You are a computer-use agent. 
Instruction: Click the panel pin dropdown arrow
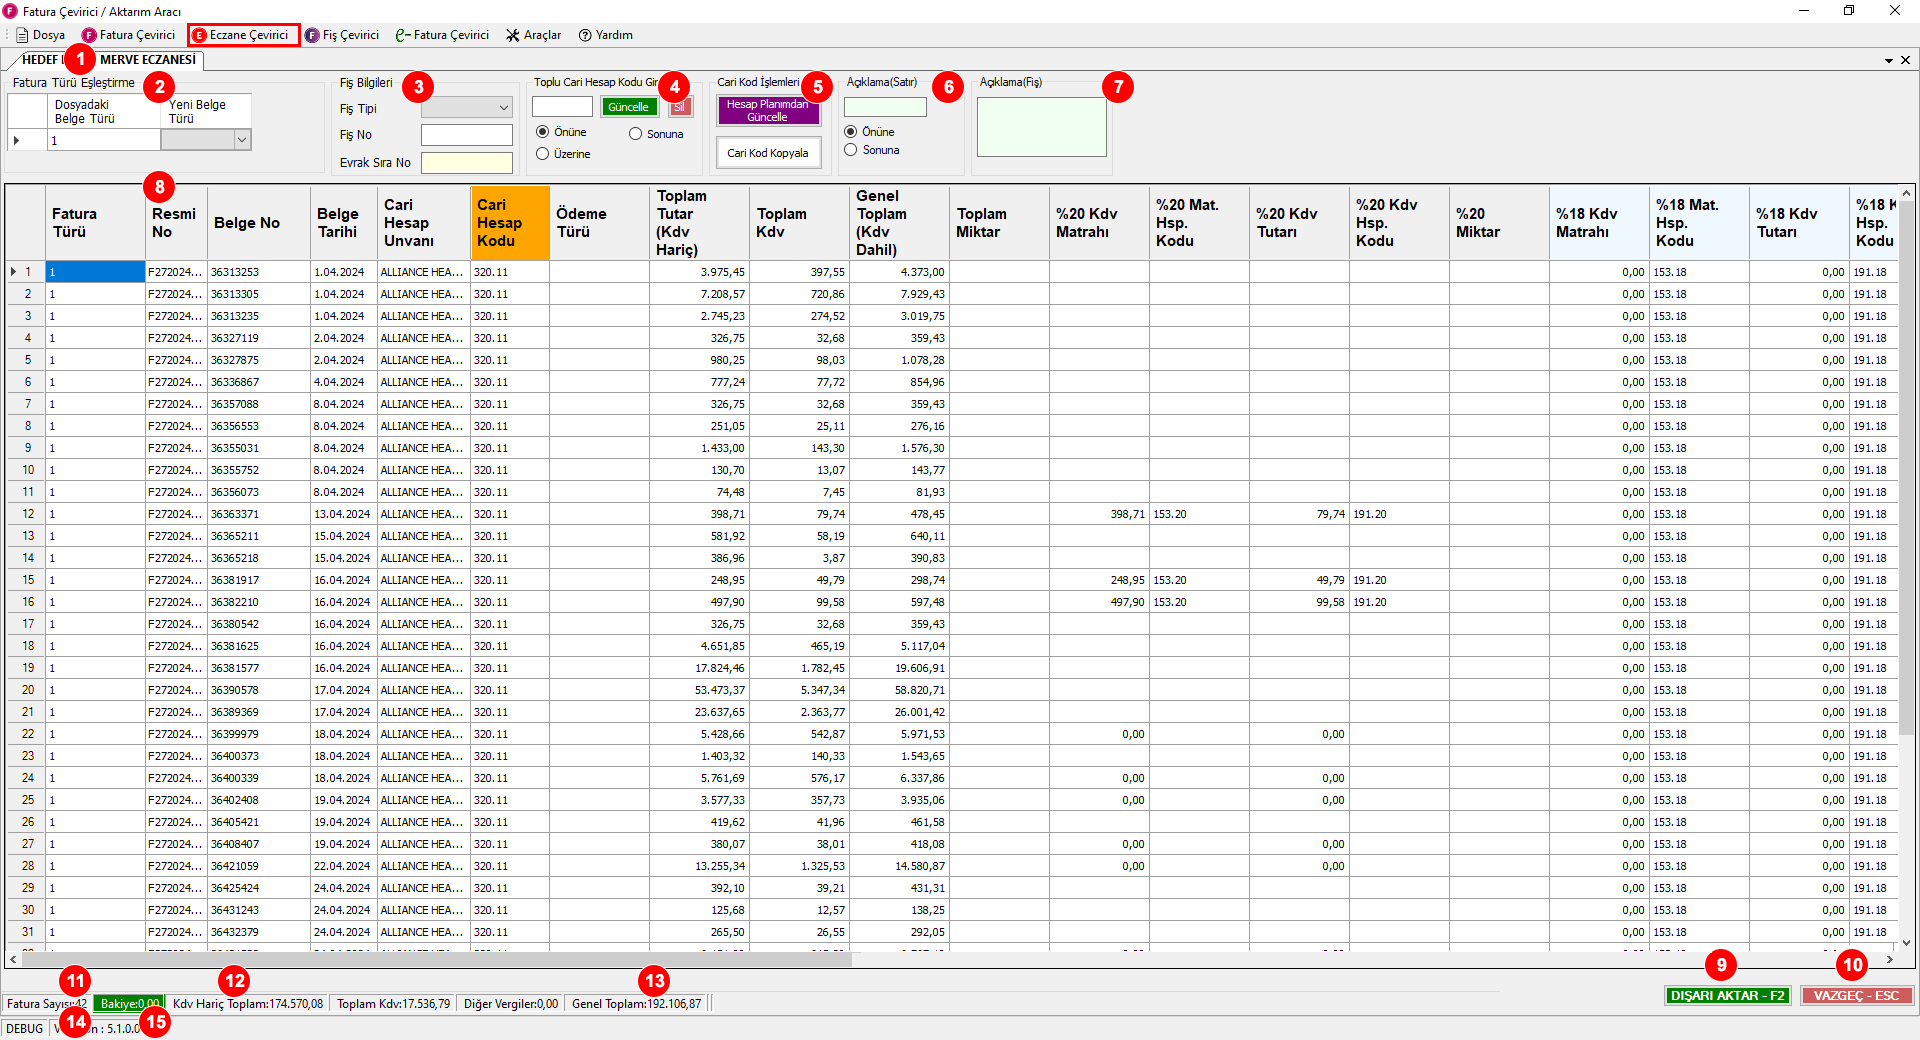1889,60
